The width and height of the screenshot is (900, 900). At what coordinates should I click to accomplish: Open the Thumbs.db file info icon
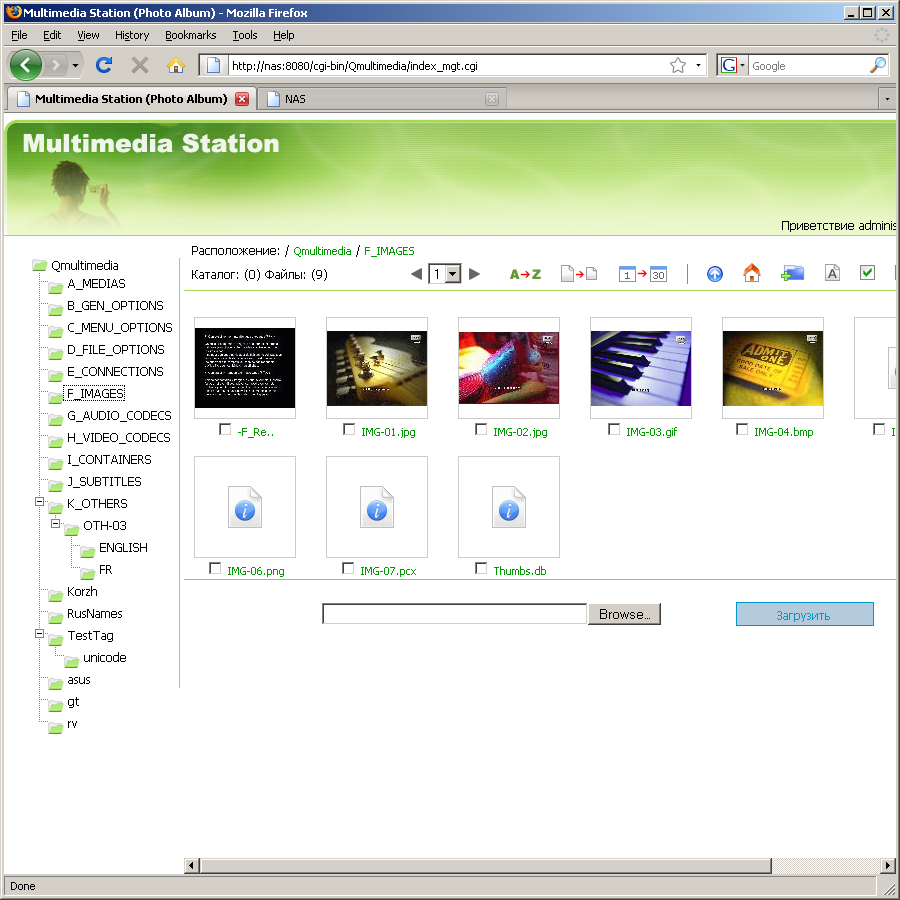(x=509, y=507)
